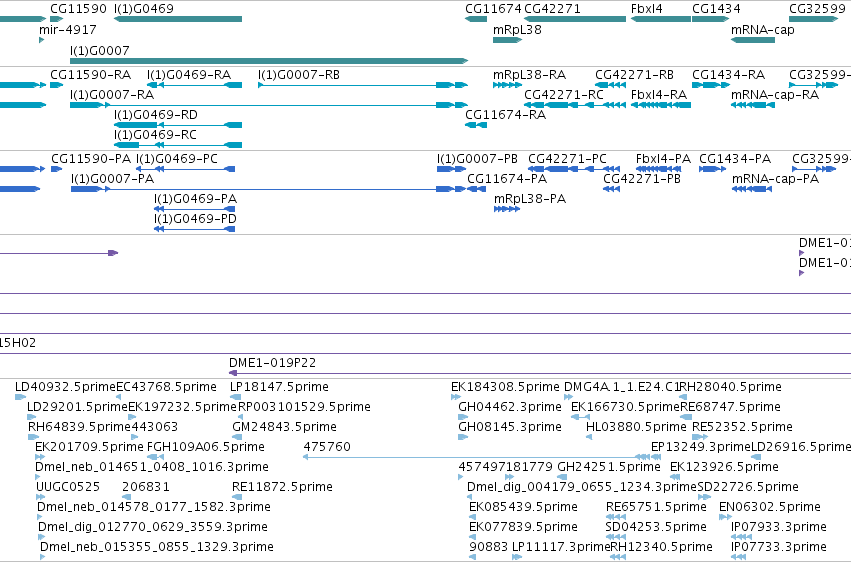Image resolution: width=851 pixels, height=562 pixels.
Task: Open the l(1)G0007-PA protein label
Action: coord(112,178)
